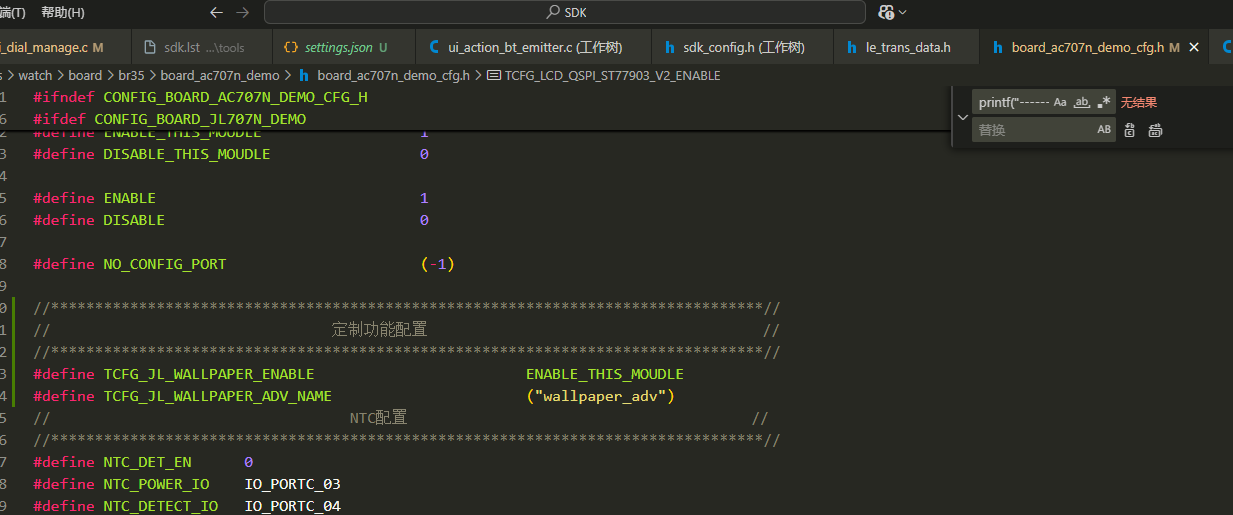This screenshot has height=515, width=1233.
Task: Collapse the replace row chevron
Action: pyautogui.click(x=962, y=116)
